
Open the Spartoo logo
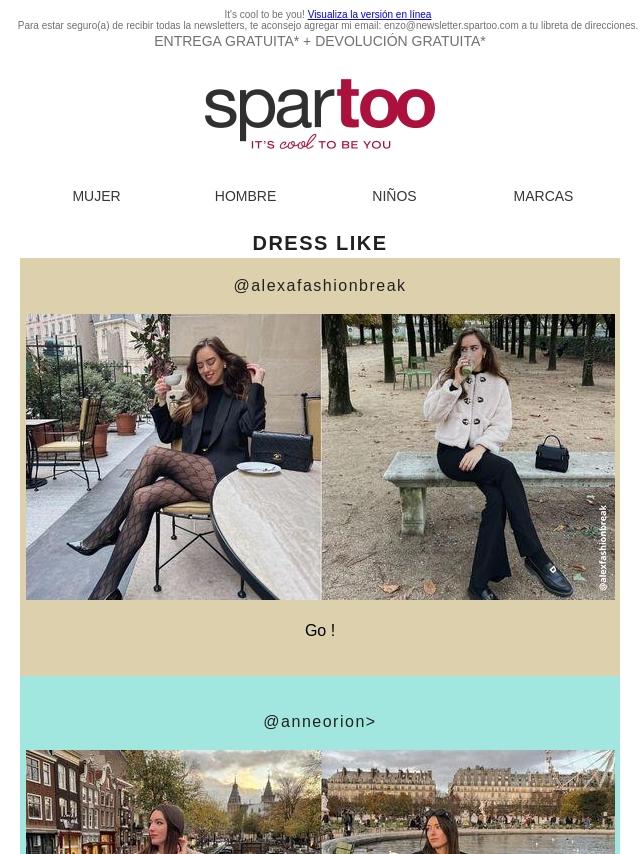click(320, 114)
